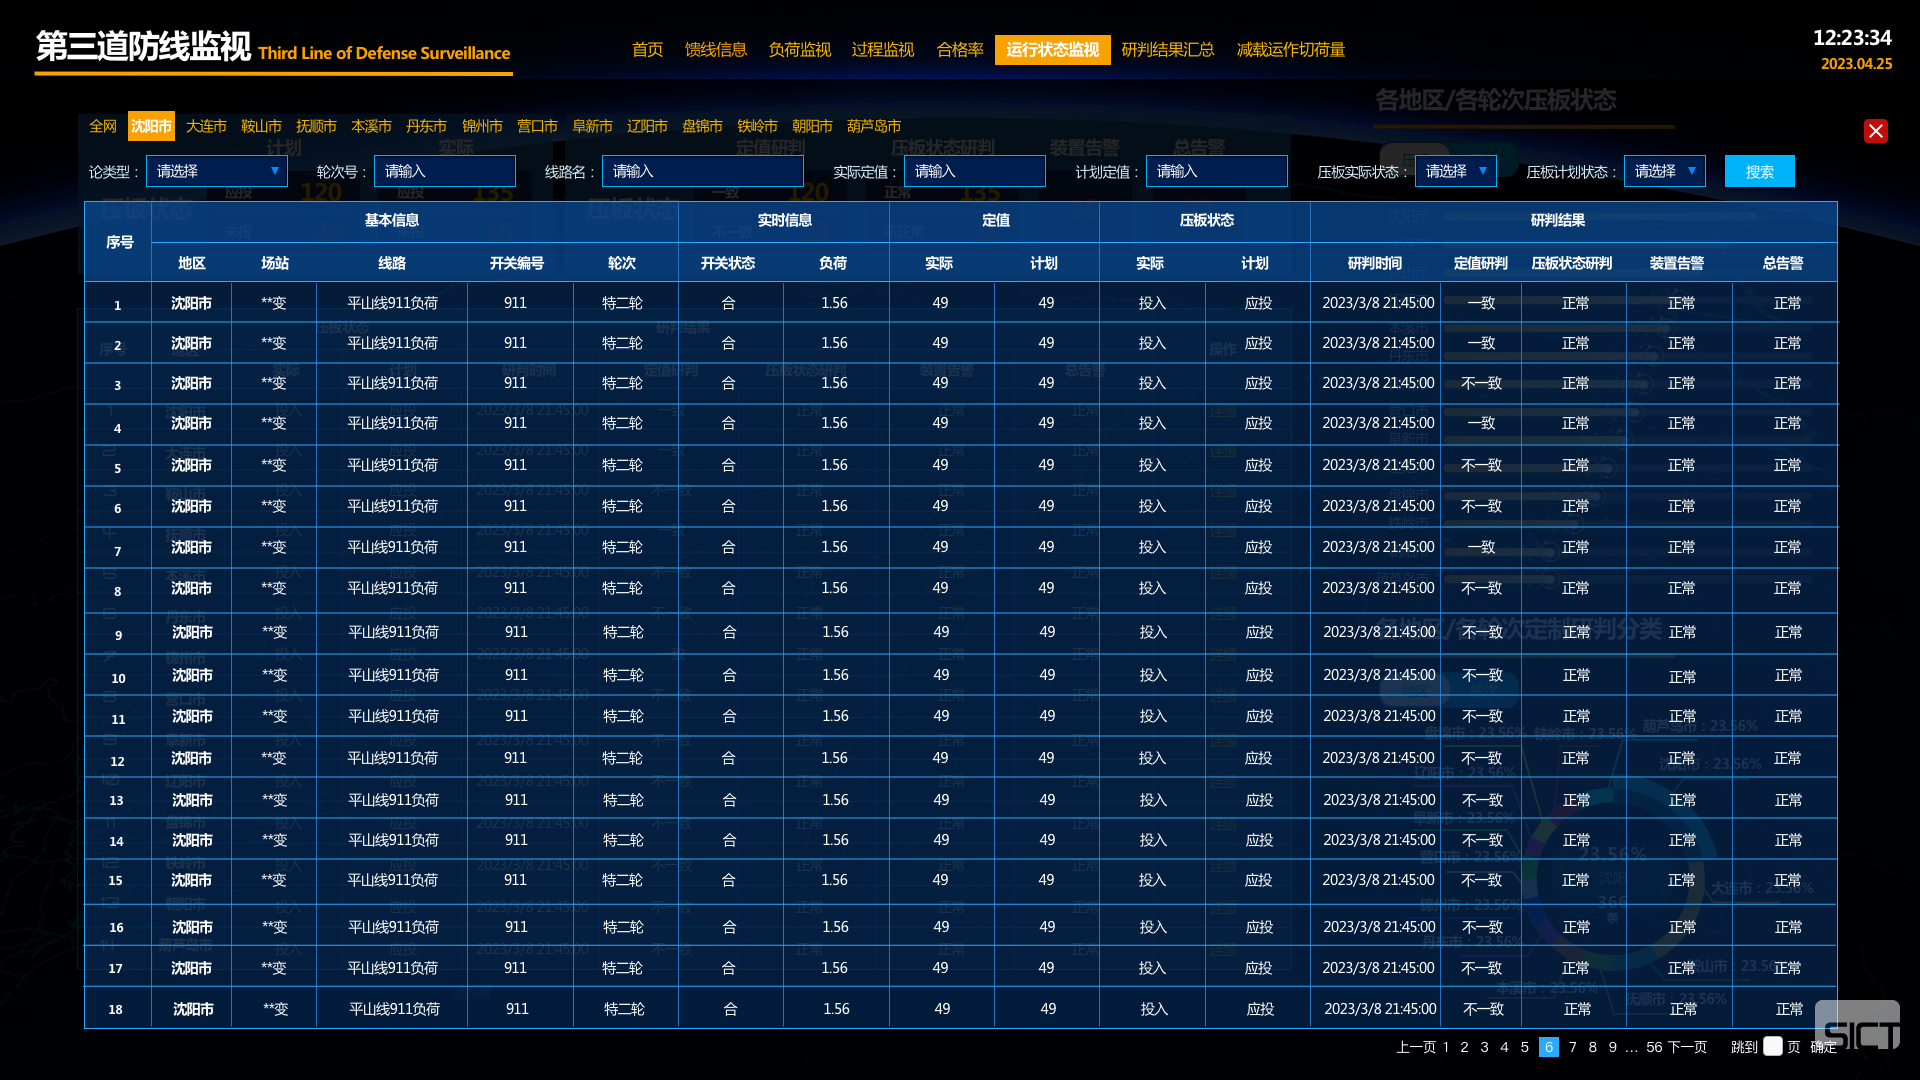Open the 研判结果汇总 tab

click(1167, 50)
